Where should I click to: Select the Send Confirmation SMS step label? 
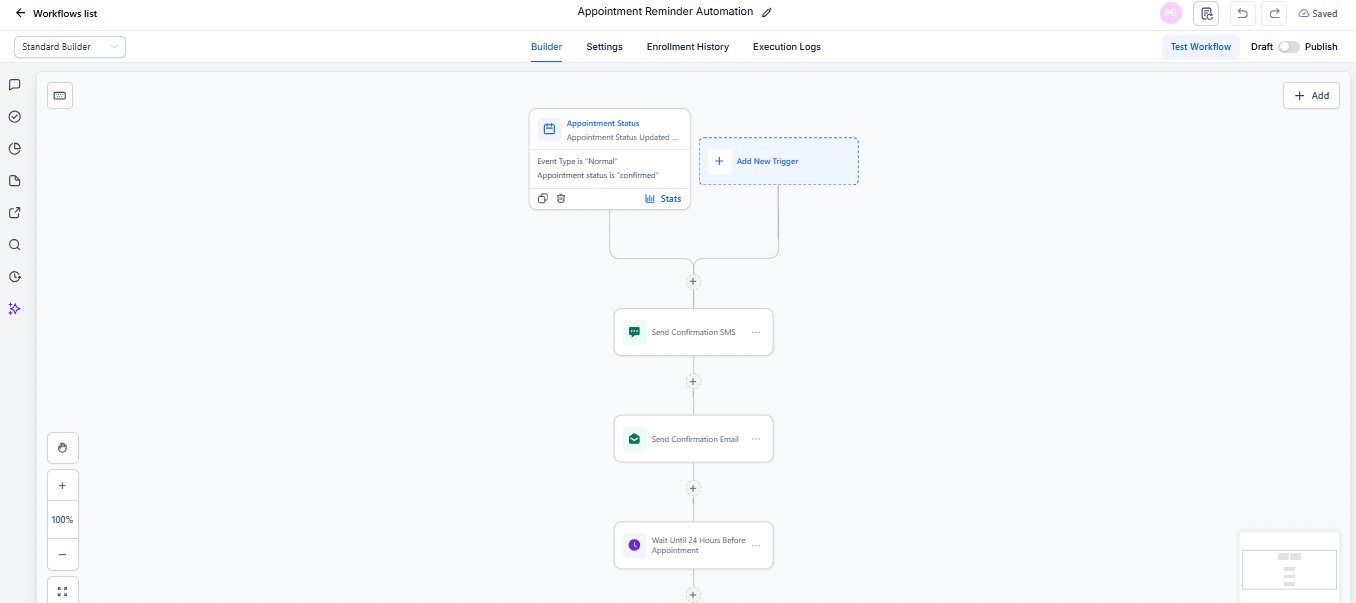(693, 332)
